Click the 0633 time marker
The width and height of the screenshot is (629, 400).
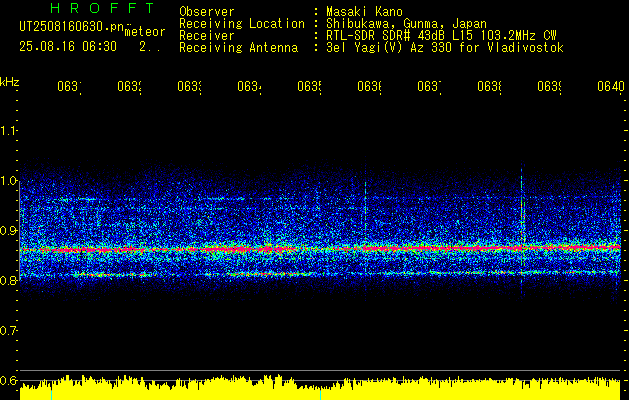[x=189, y=86]
